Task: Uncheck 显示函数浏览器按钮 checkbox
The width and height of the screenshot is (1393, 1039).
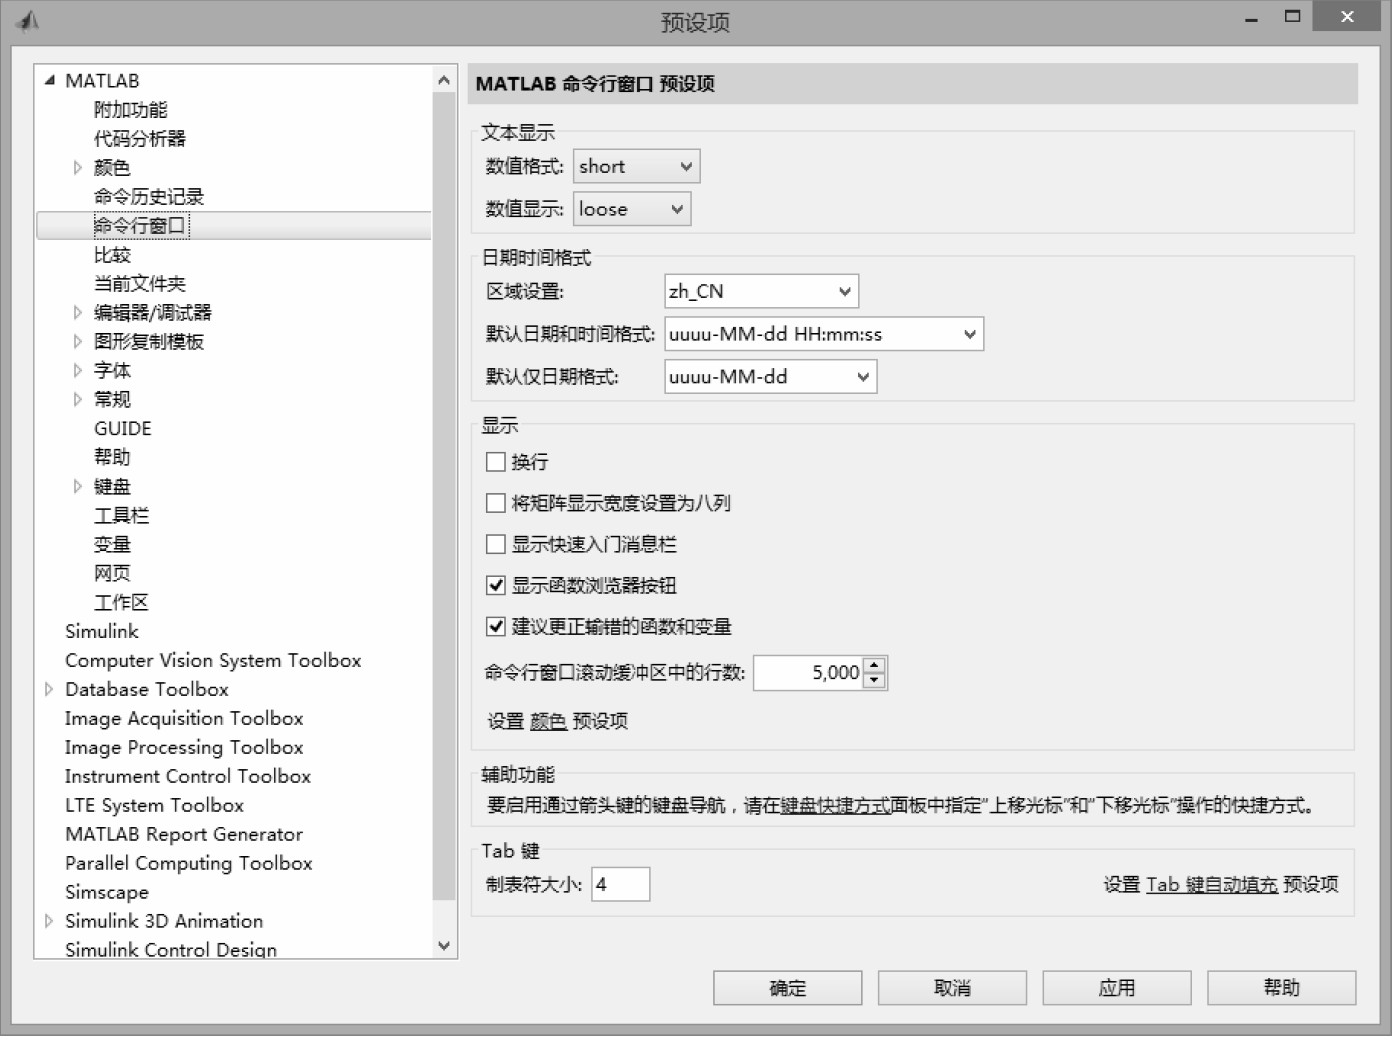Action: [x=496, y=586]
